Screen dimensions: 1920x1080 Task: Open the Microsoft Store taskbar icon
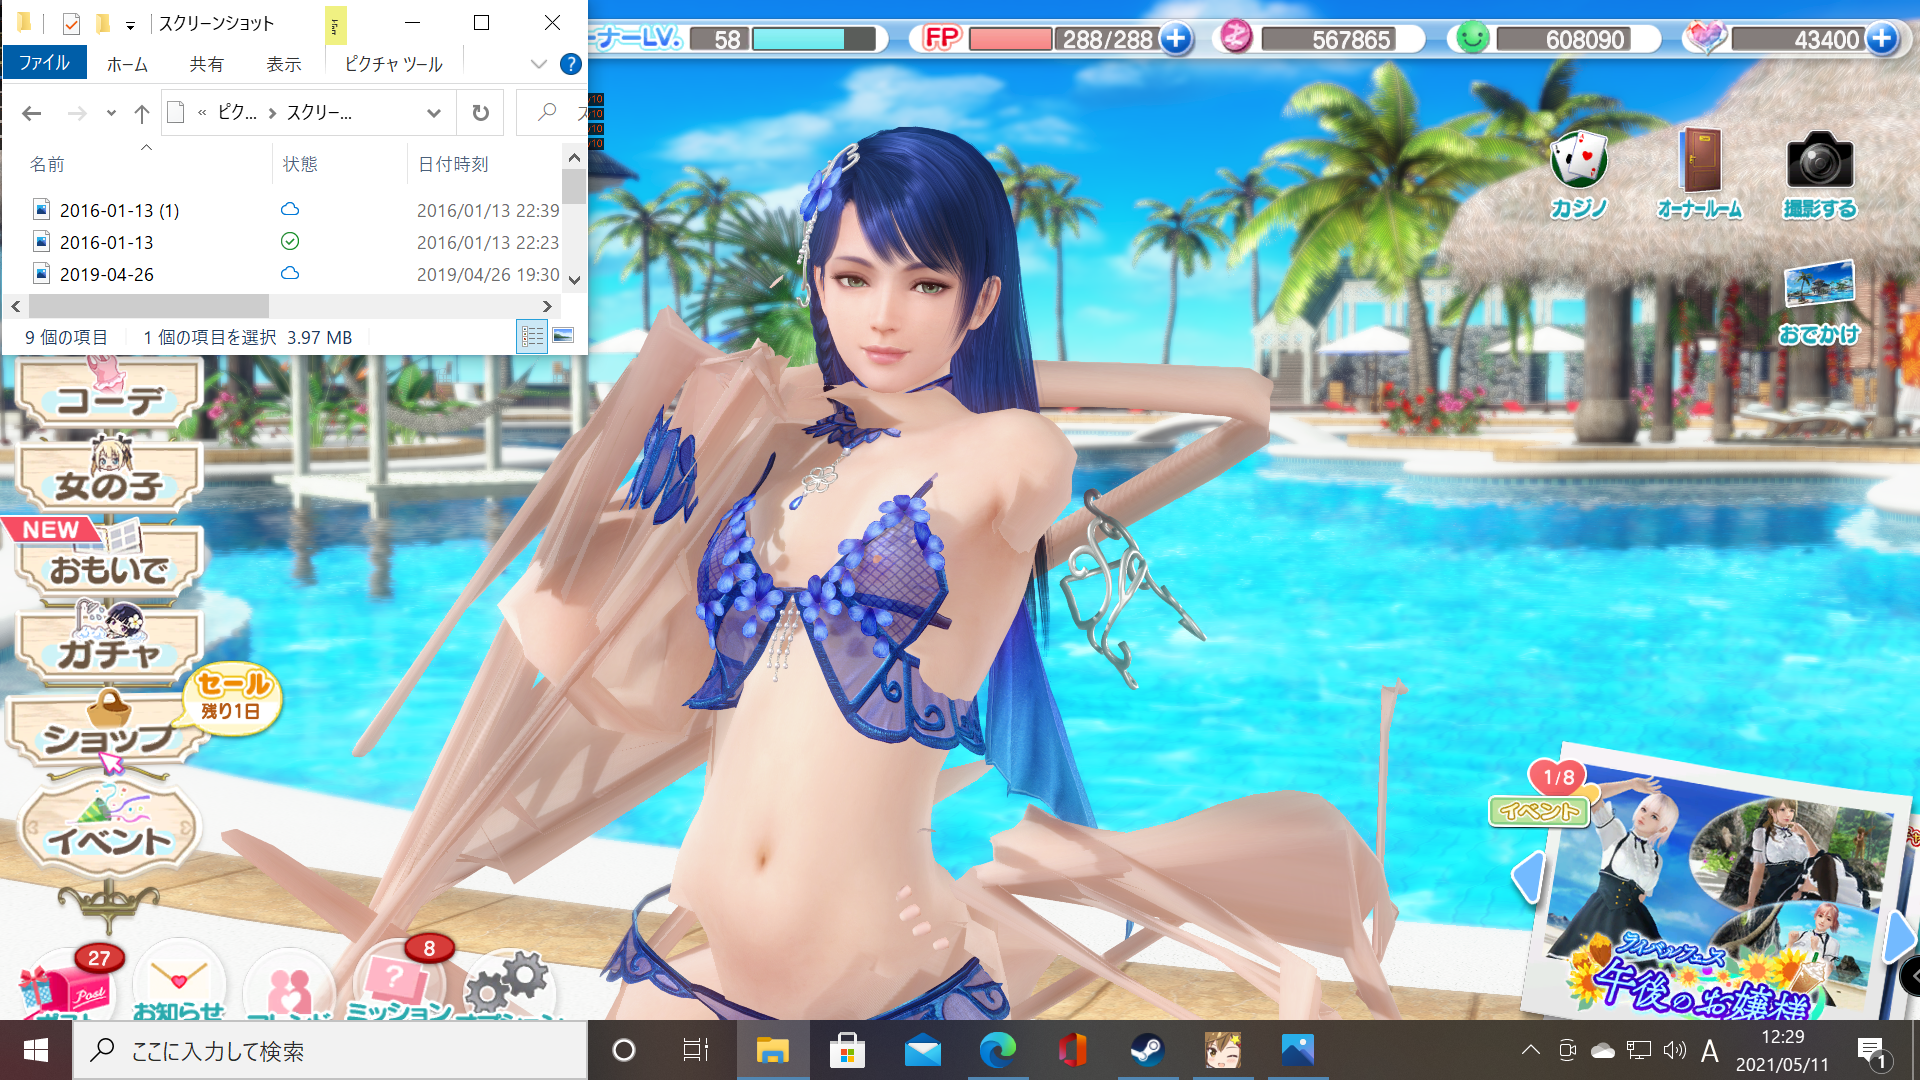pyautogui.click(x=847, y=1050)
